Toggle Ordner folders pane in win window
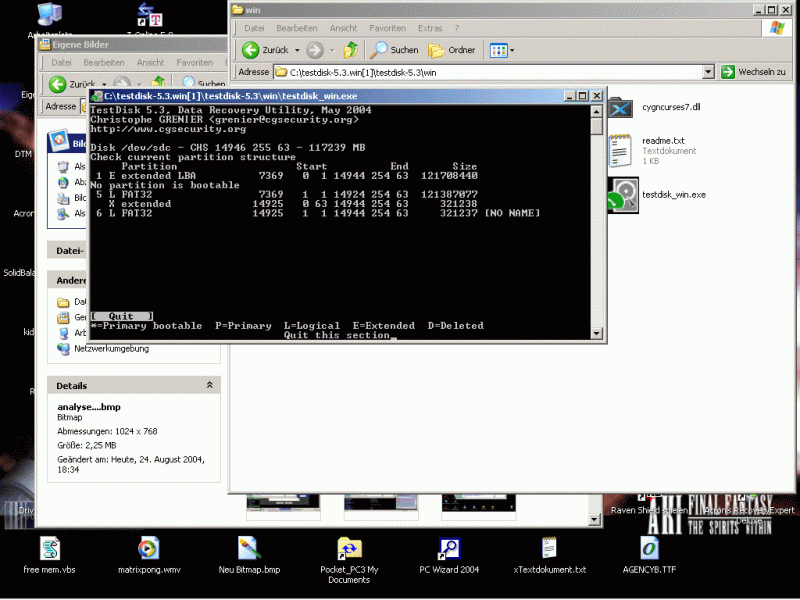The image size is (800, 600). (452, 50)
